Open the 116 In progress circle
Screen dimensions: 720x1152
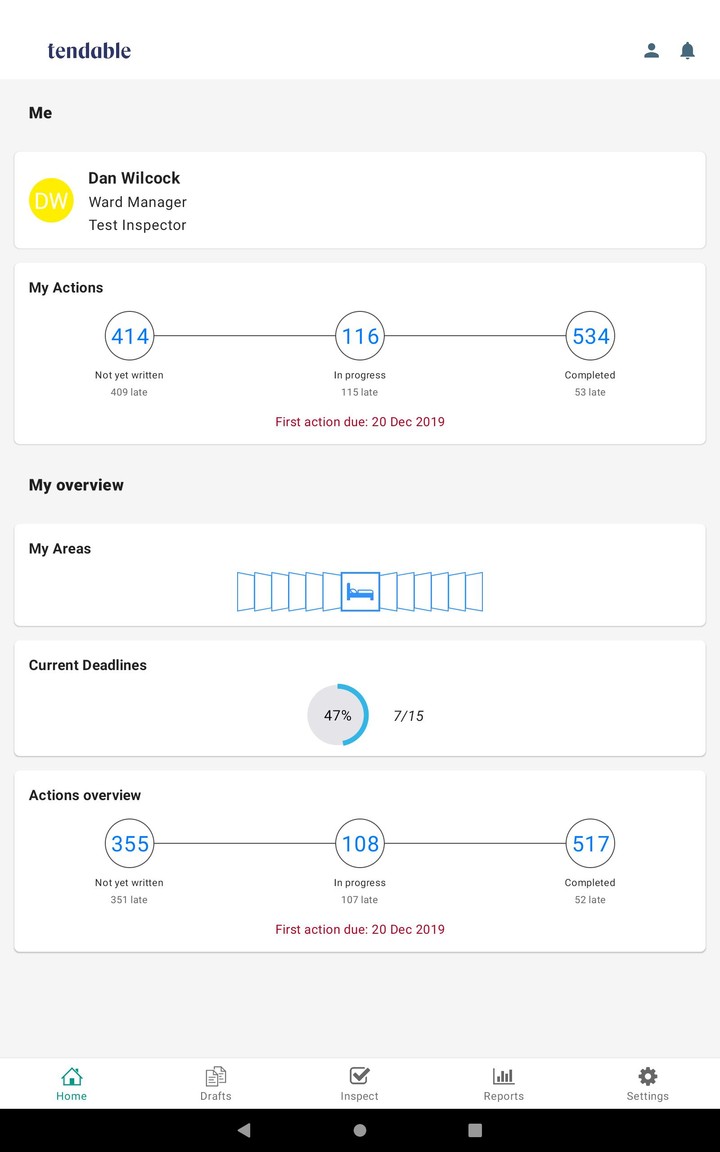[x=359, y=336]
